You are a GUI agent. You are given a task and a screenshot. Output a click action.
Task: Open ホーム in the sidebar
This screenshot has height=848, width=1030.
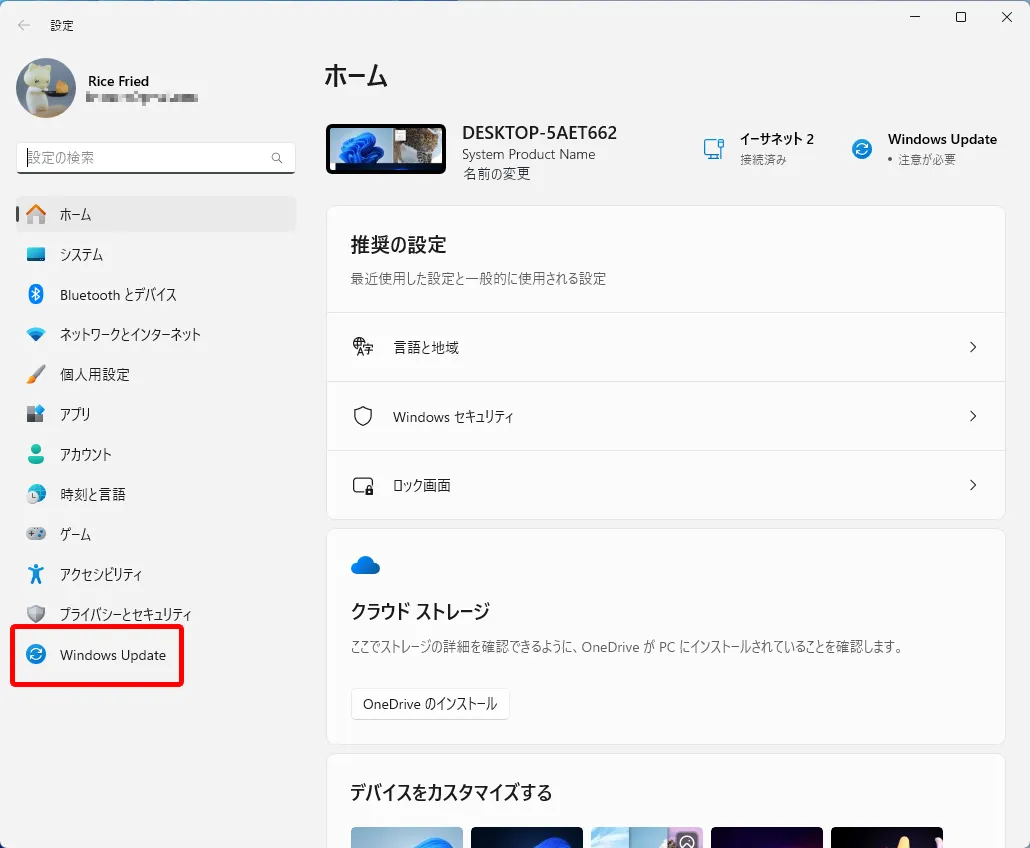(x=156, y=214)
